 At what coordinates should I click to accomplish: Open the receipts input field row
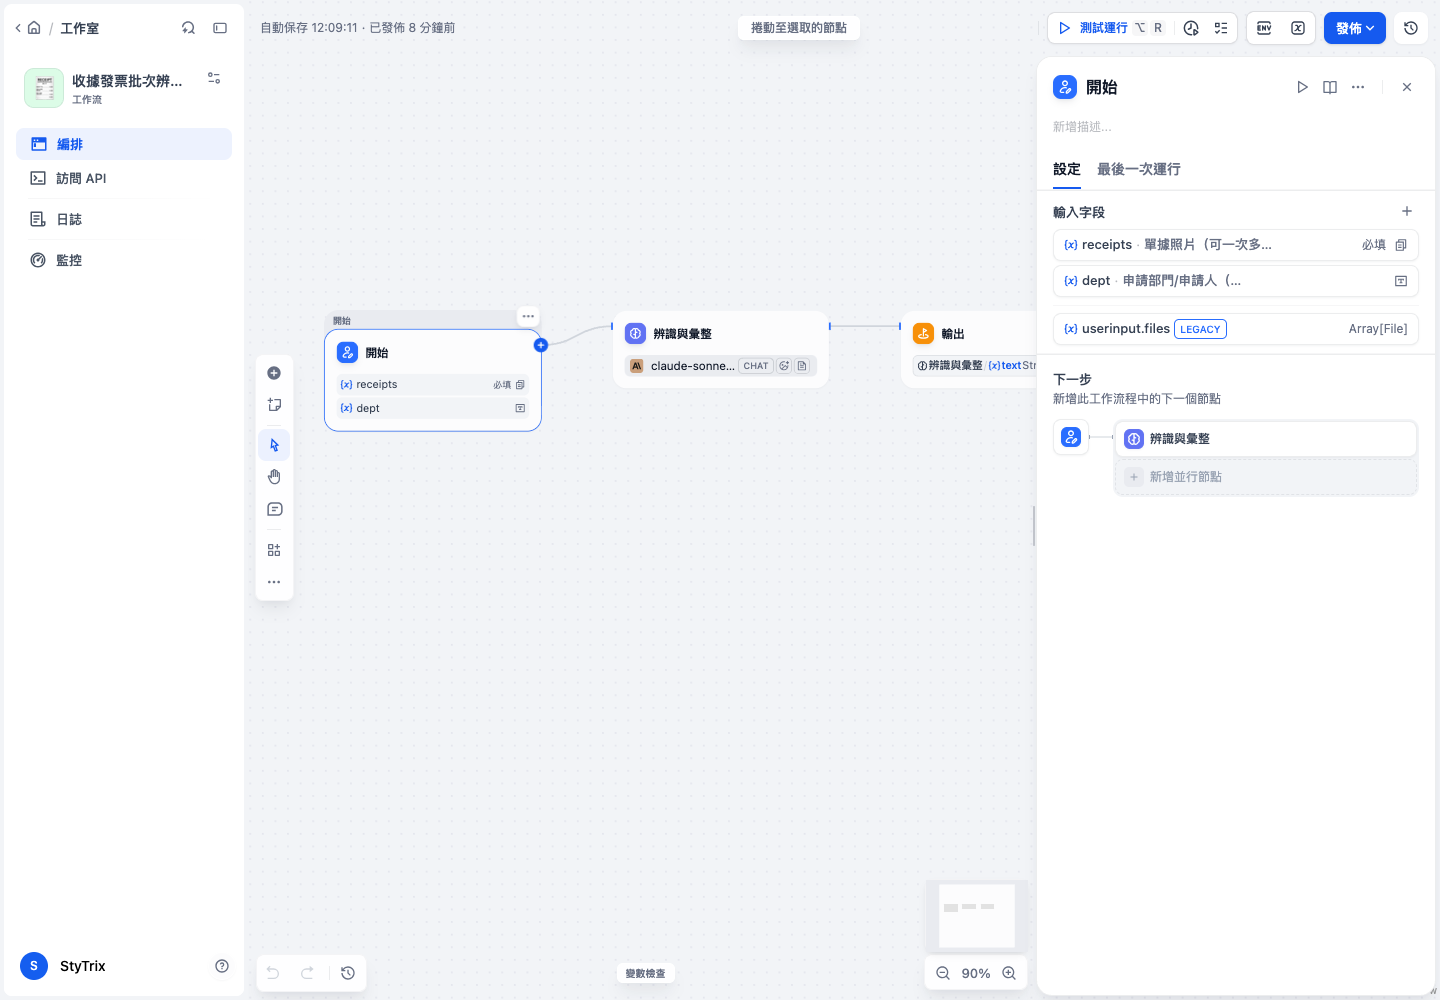coord(1236,245)
